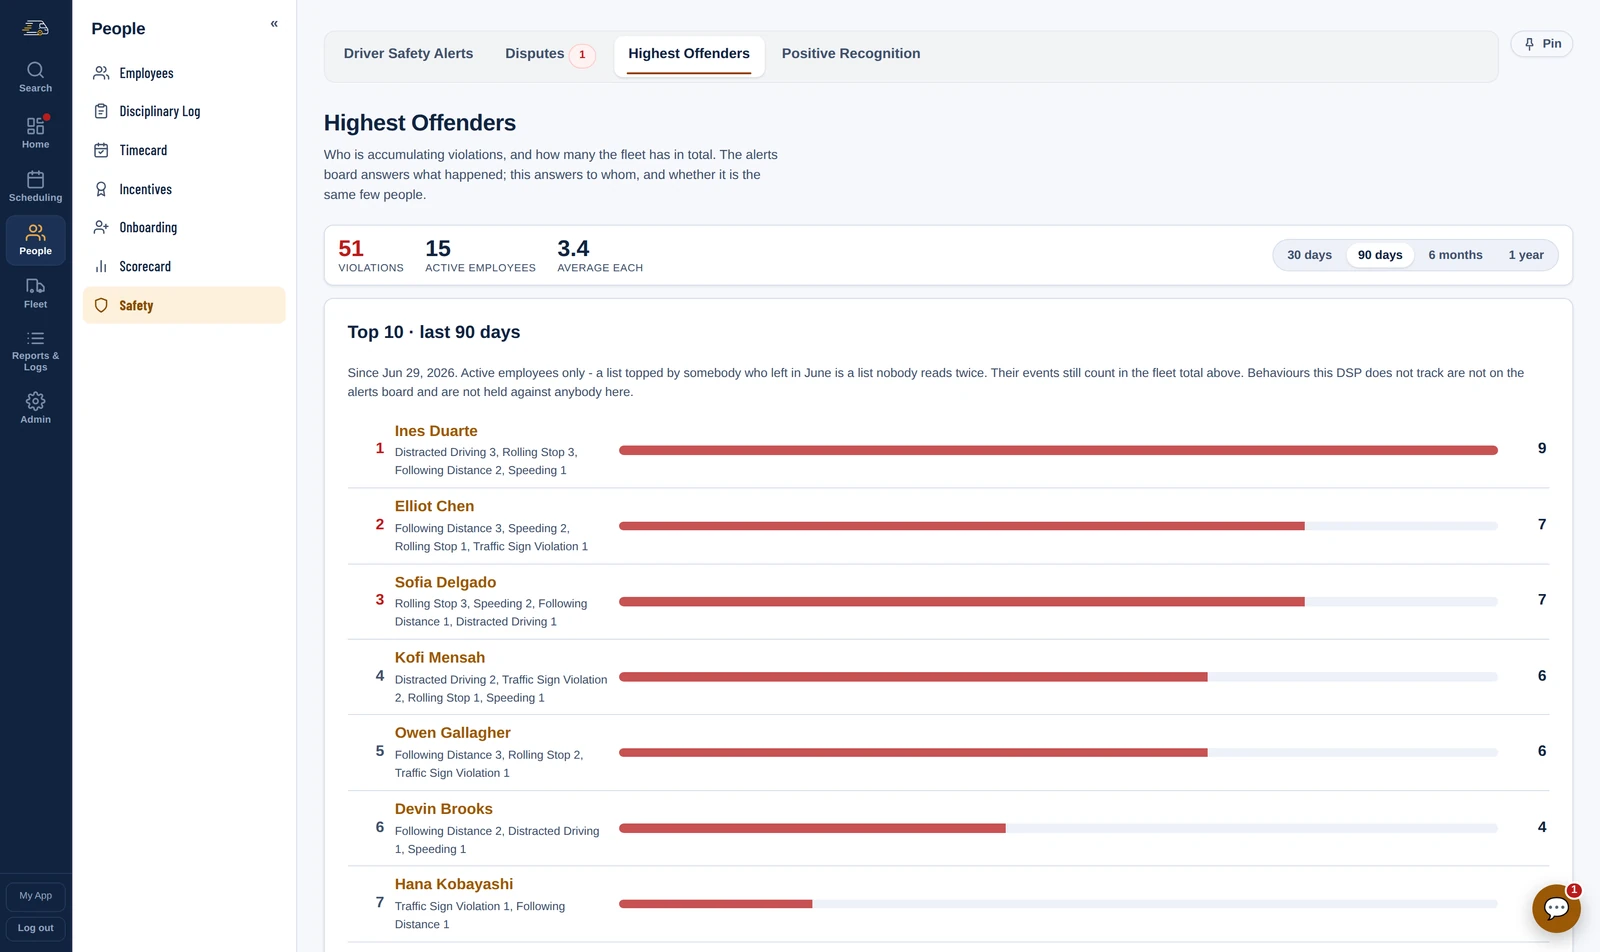Open the chat support bubble
The image size is (1600, 952).
(1556, 908)
